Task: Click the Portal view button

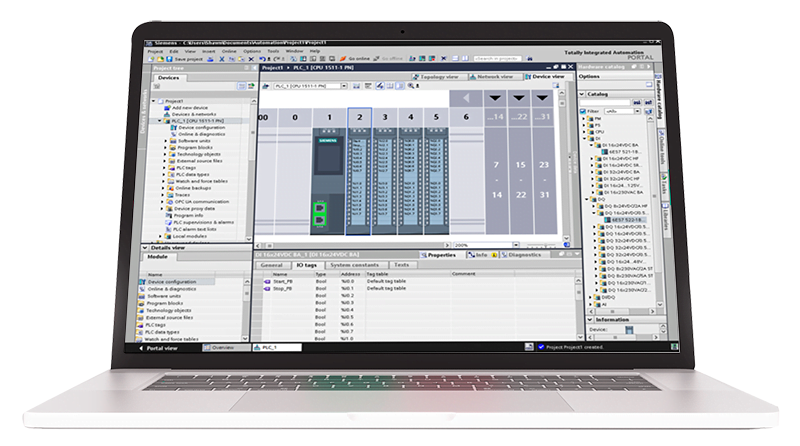Action: click(161, 348)
